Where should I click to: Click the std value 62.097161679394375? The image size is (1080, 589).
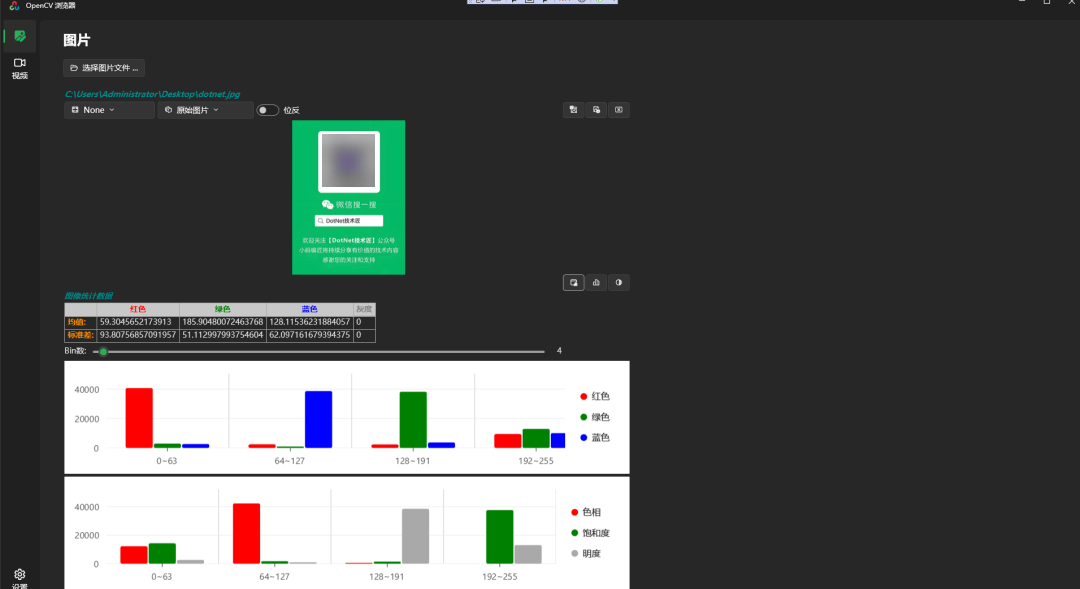point(309,335)
